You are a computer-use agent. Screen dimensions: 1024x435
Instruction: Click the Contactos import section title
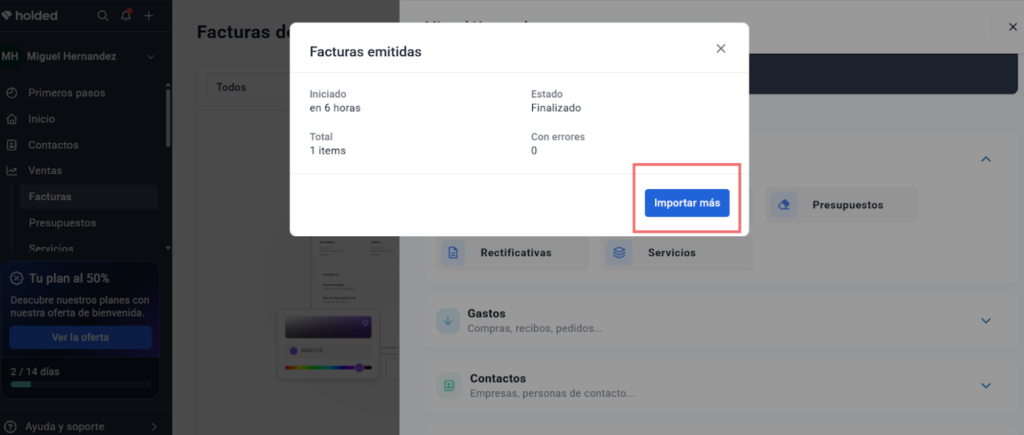pyautogui.click(x=498, y=379)
